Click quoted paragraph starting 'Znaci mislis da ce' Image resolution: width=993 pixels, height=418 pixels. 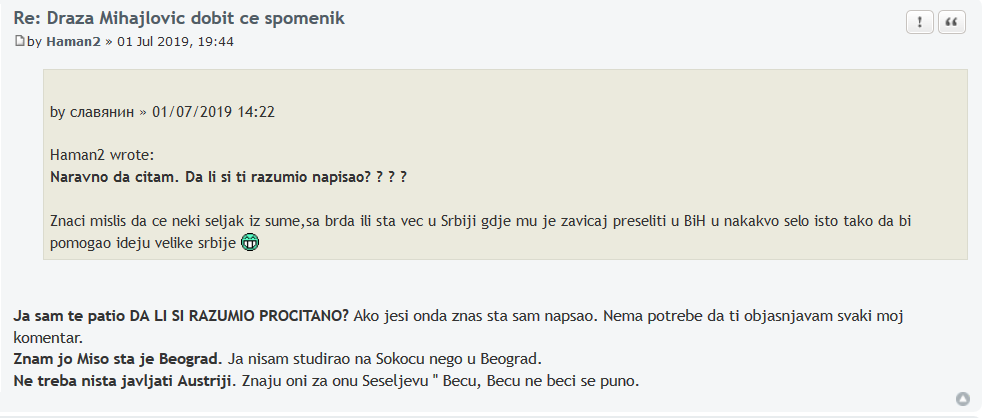(481, 232)
